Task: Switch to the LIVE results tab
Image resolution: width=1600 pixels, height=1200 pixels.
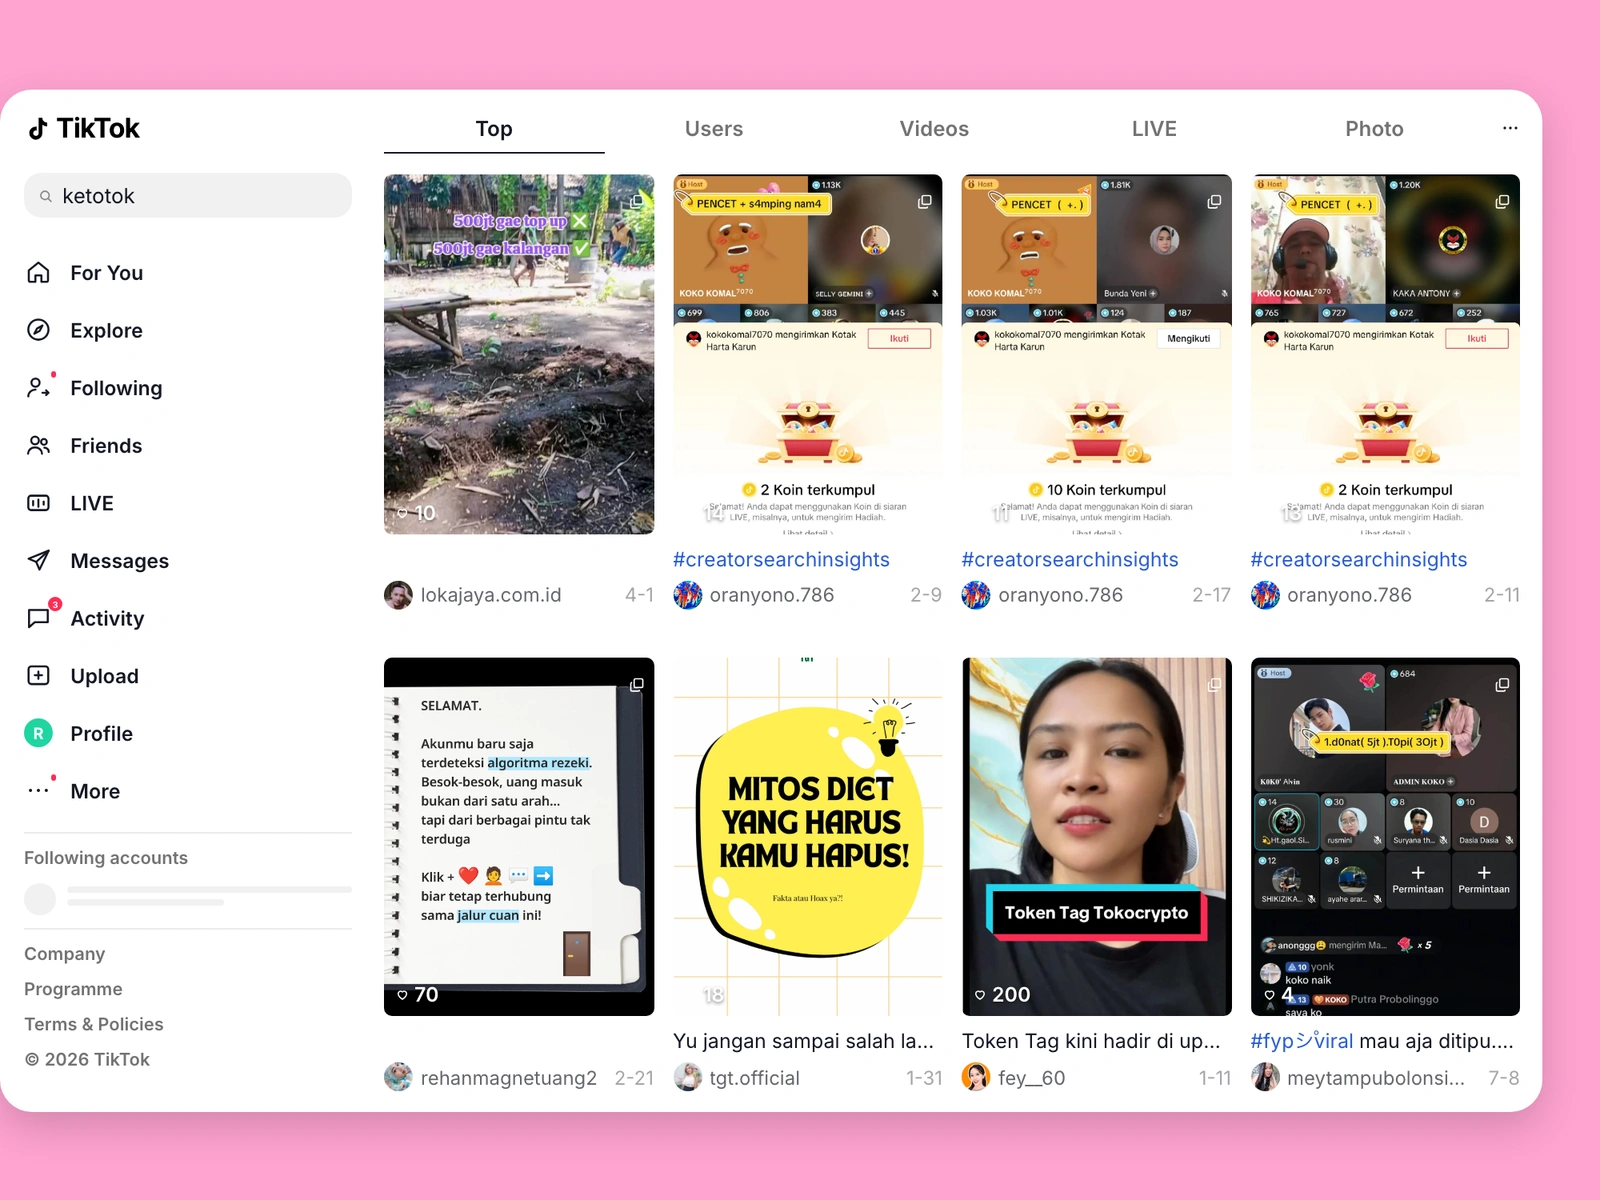Action: 1154,129
